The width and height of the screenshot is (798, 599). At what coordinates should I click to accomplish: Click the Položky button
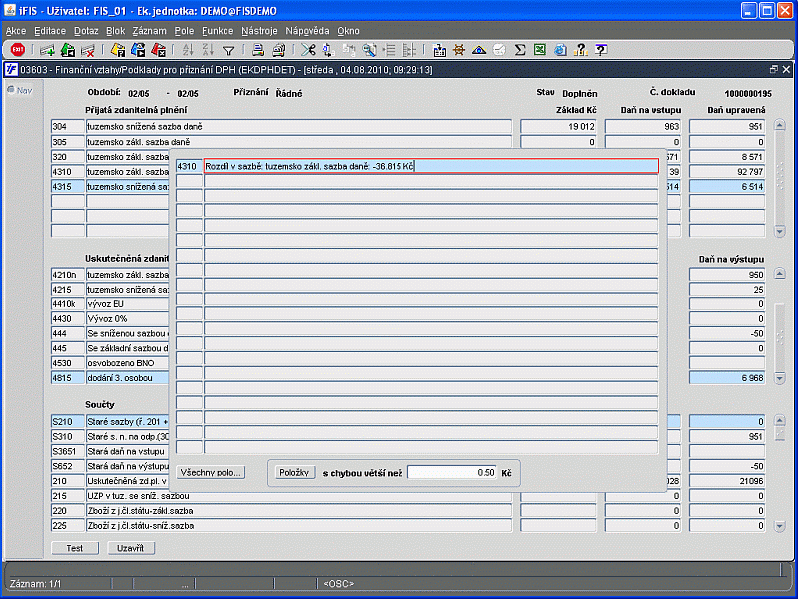coord(294,472)
